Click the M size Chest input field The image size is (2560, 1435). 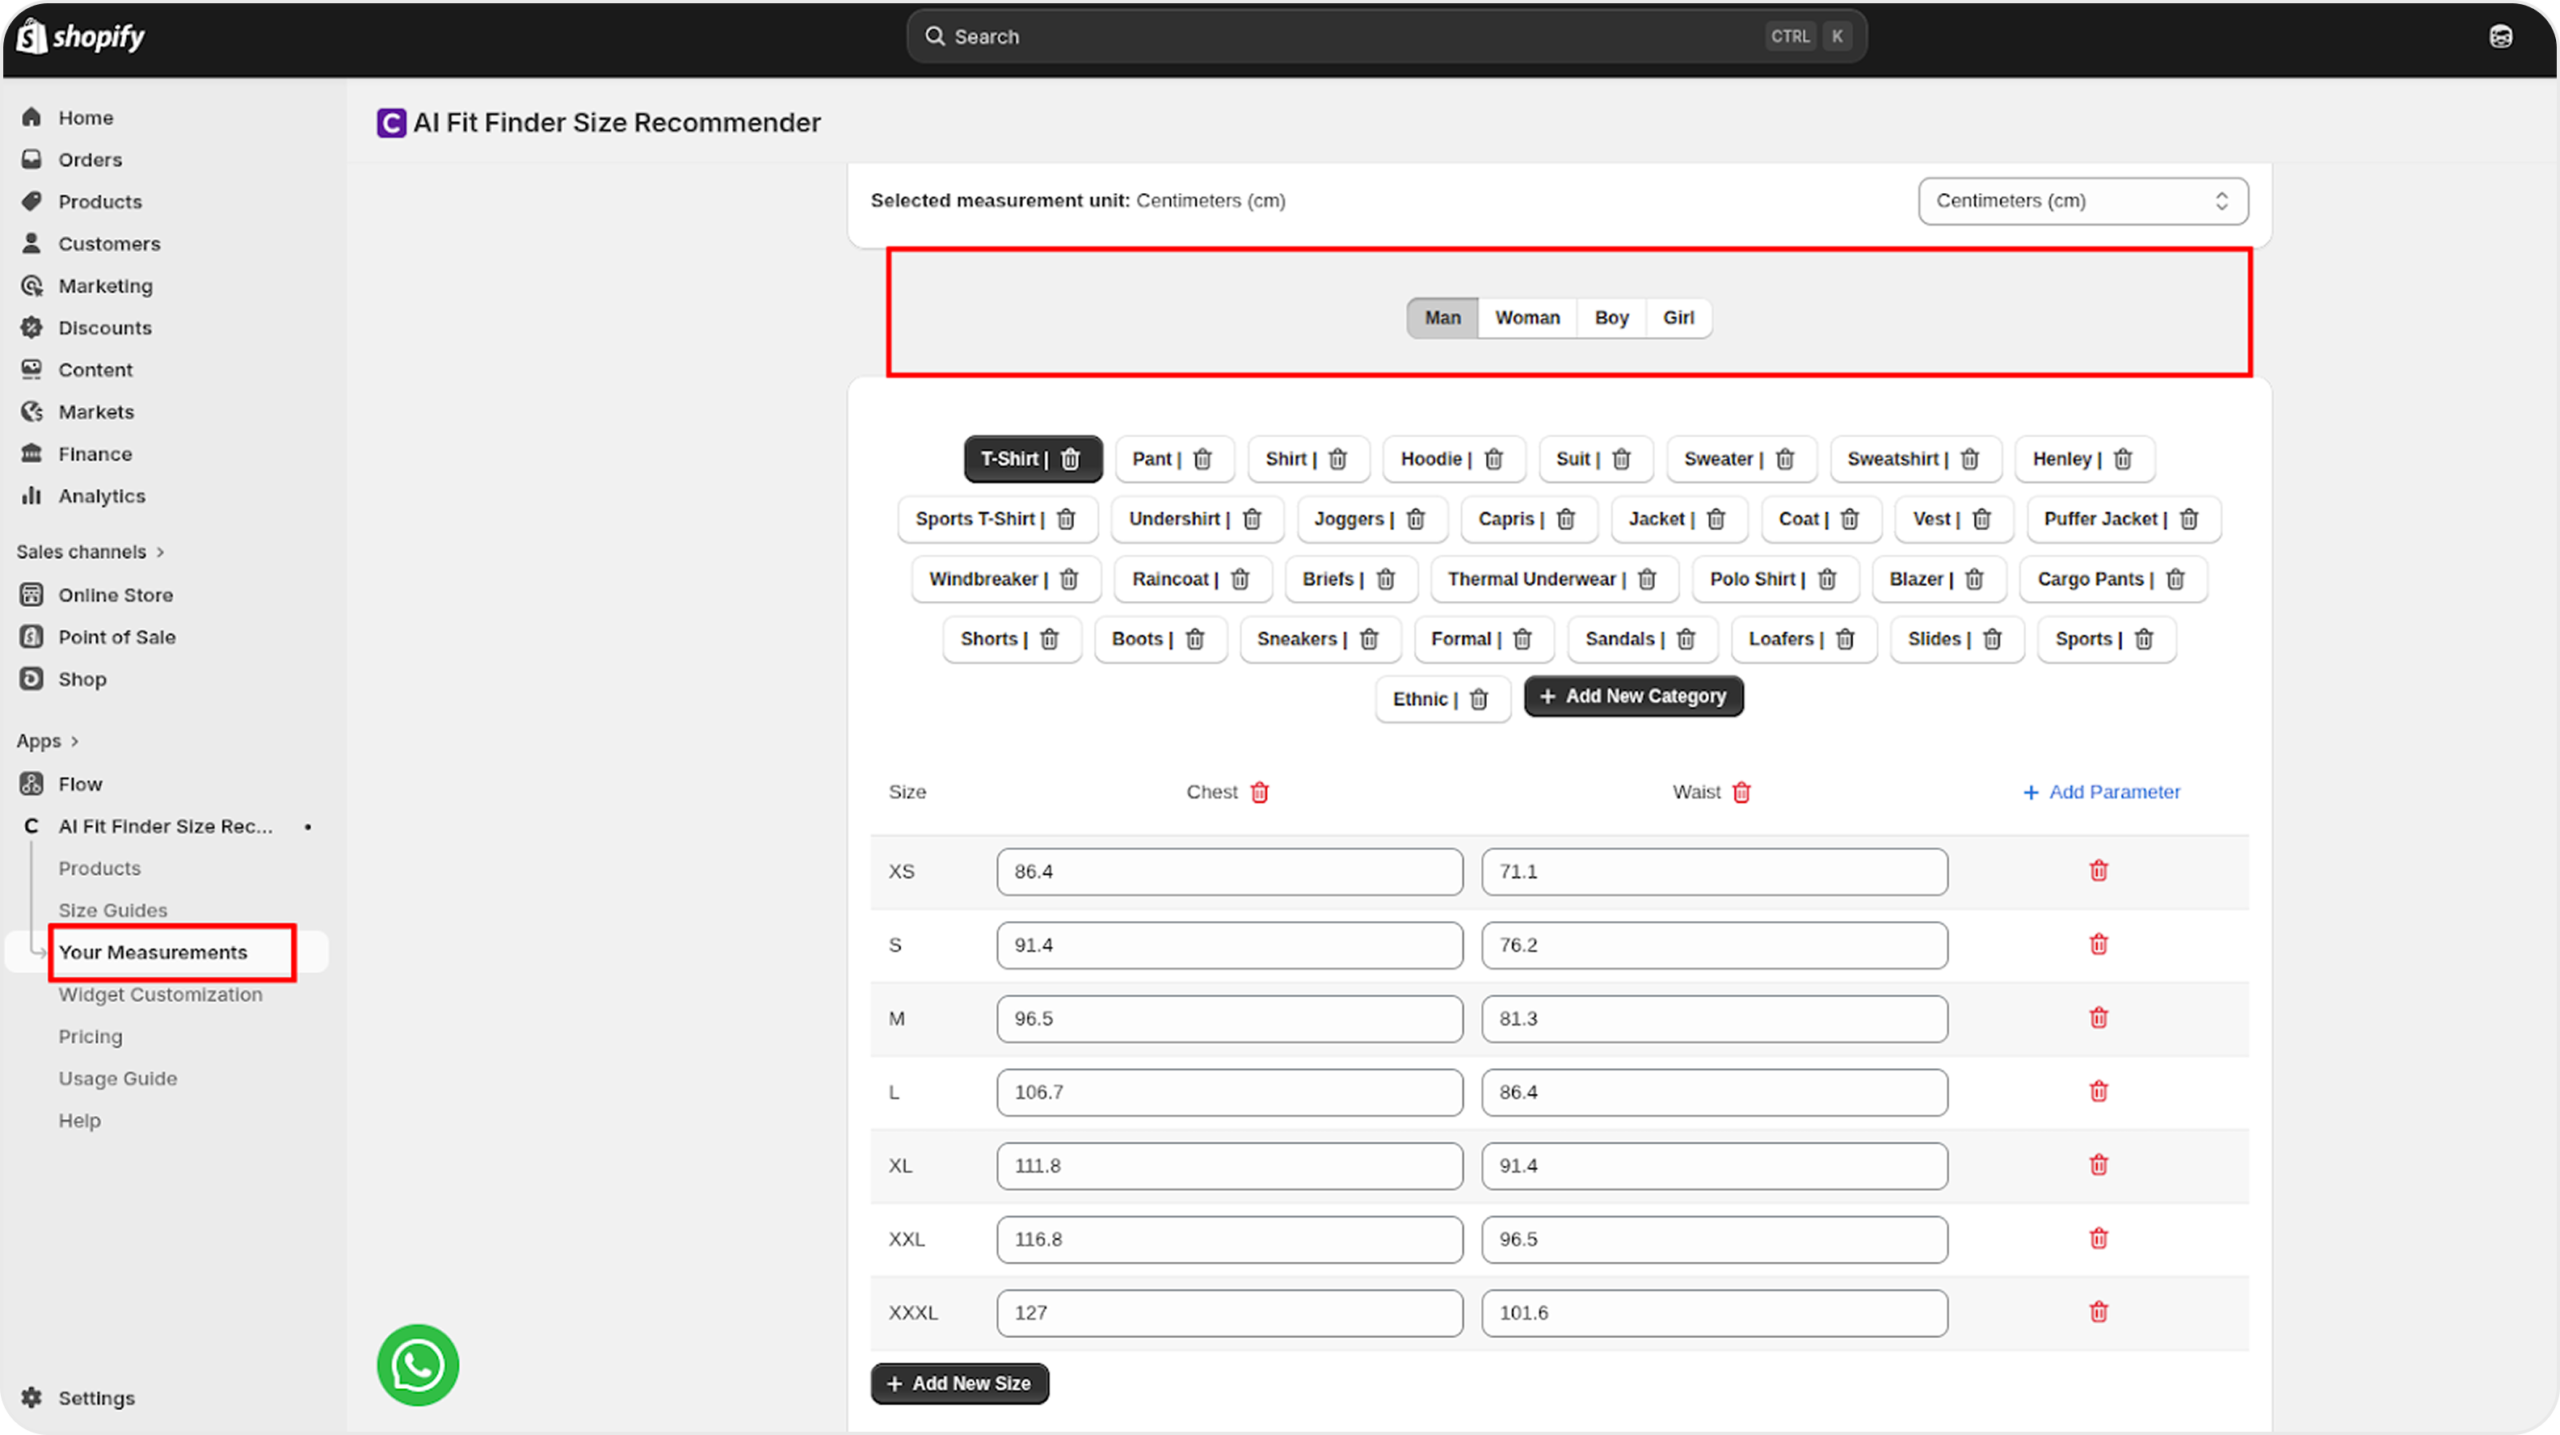point(1229,1019)
